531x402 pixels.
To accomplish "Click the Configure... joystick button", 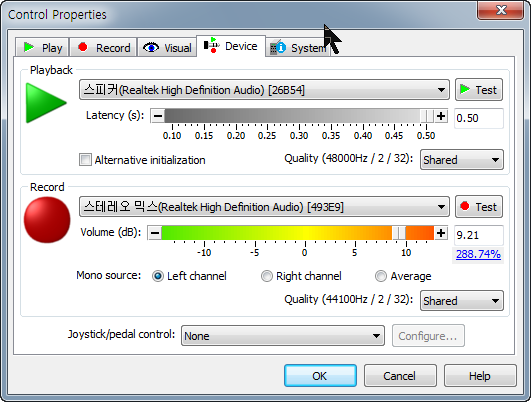I will point(428,336).
